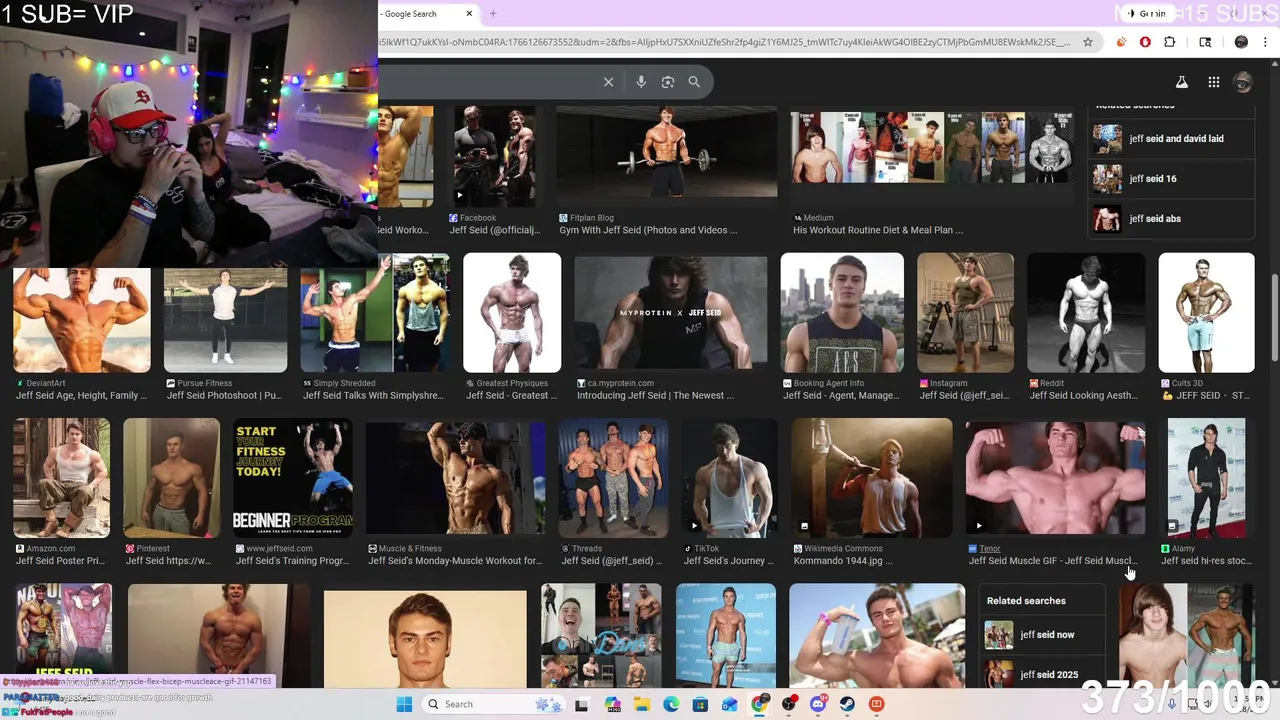Start voice search with the microphone icon
Image resolution: width=1280 pixels, height=720 pixels.
click(x=641, y=82)
